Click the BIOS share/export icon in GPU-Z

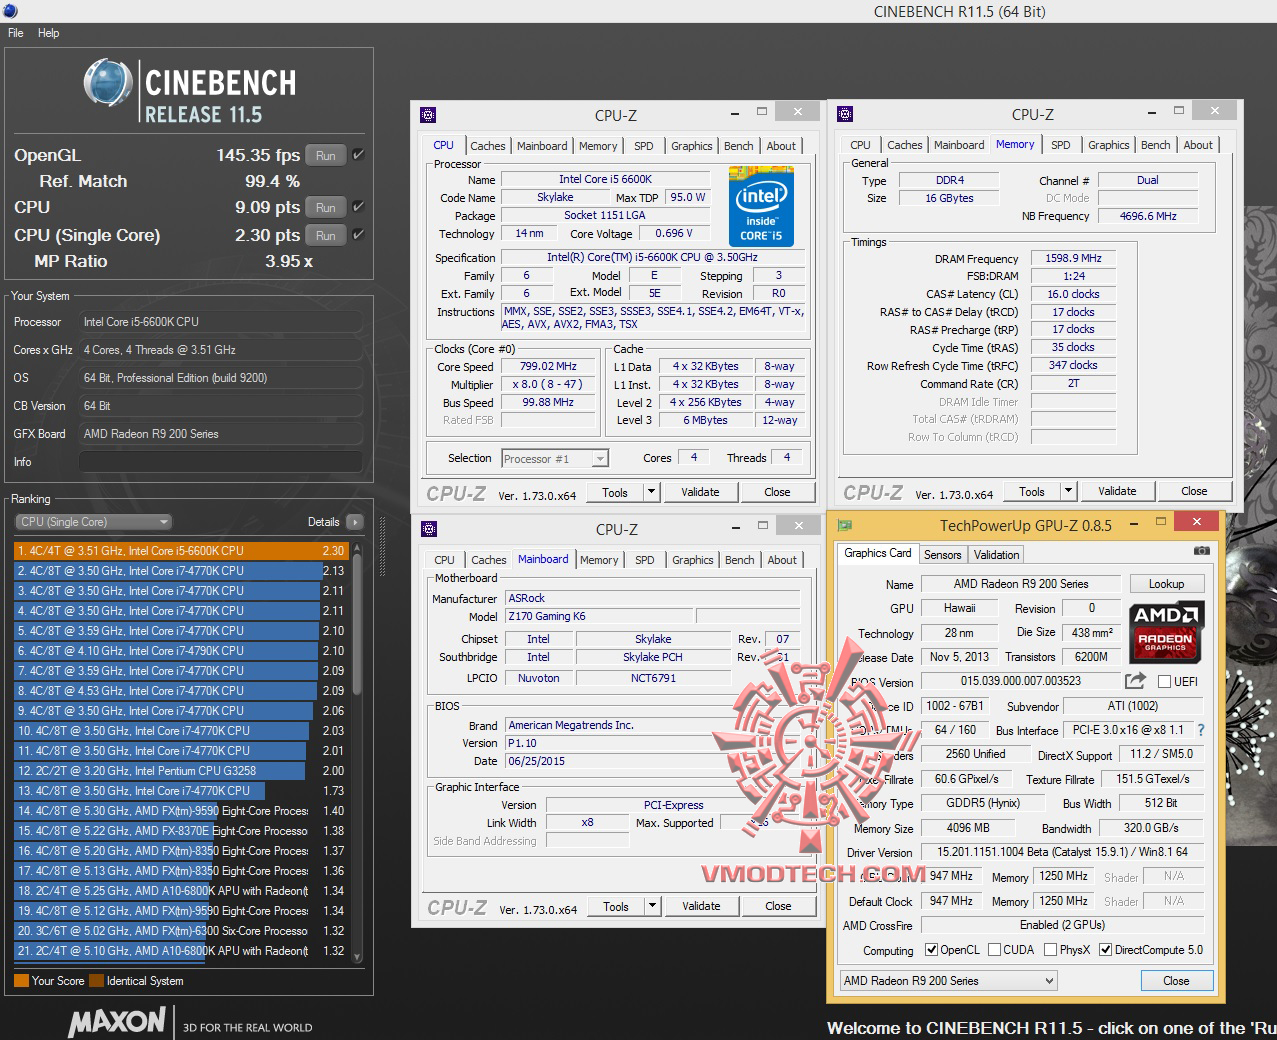coord(1135,681)
